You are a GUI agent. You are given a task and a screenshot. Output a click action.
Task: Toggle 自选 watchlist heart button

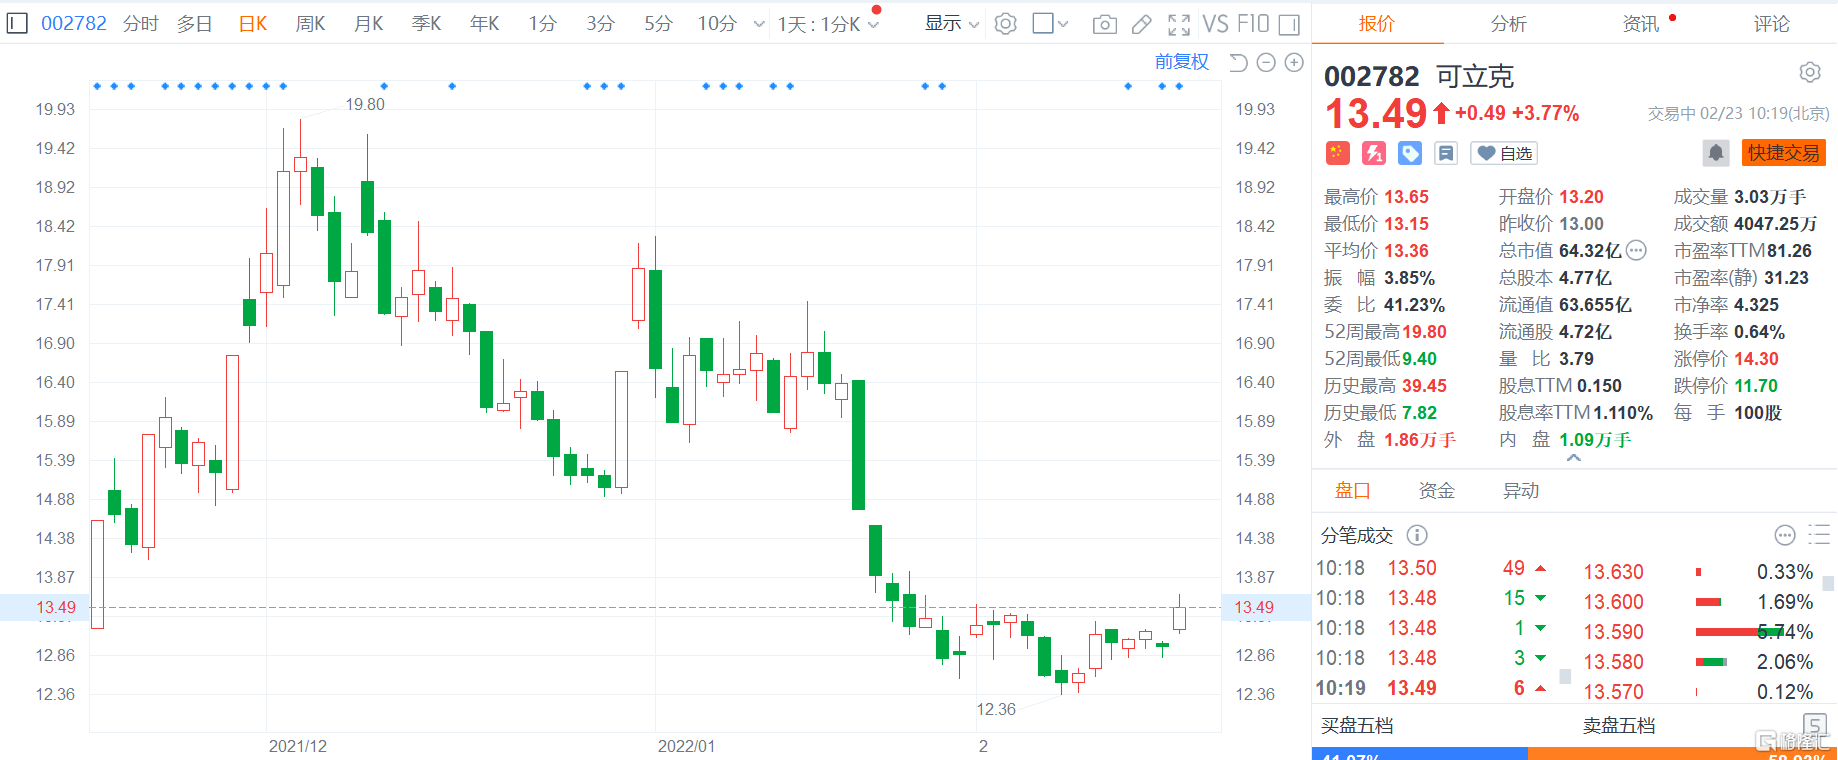(1505, 153)
